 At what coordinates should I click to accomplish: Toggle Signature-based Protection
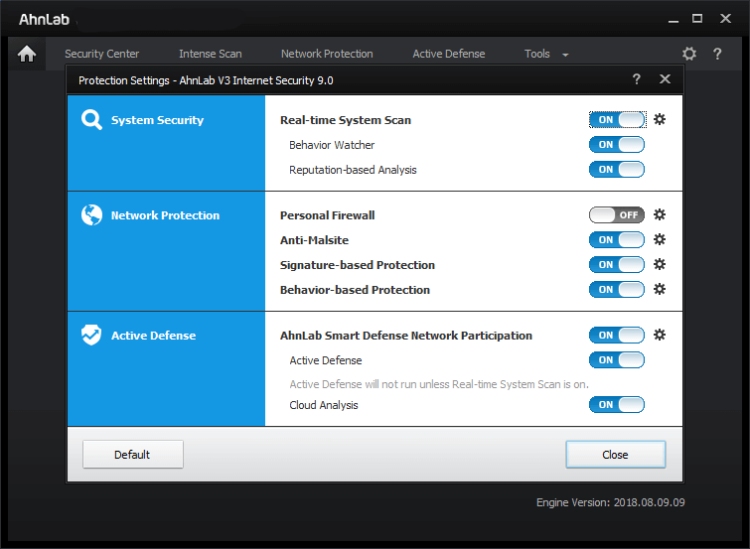617,264
